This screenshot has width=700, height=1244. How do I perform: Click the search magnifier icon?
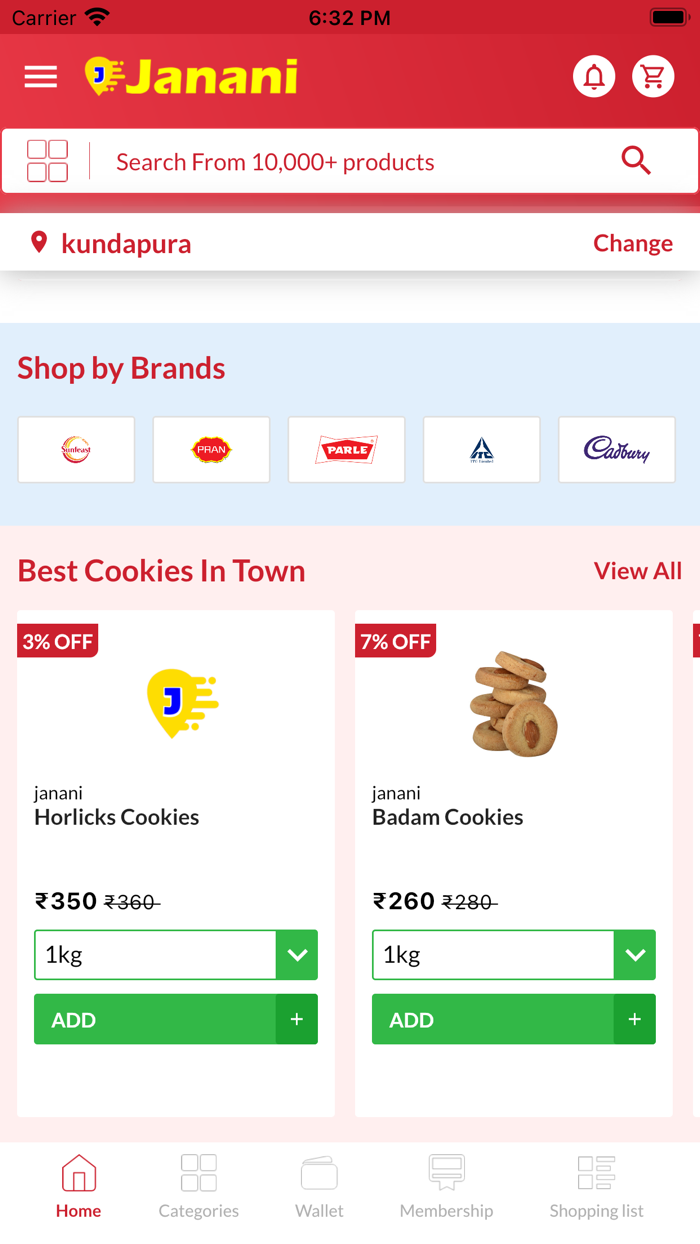[636, 160]
